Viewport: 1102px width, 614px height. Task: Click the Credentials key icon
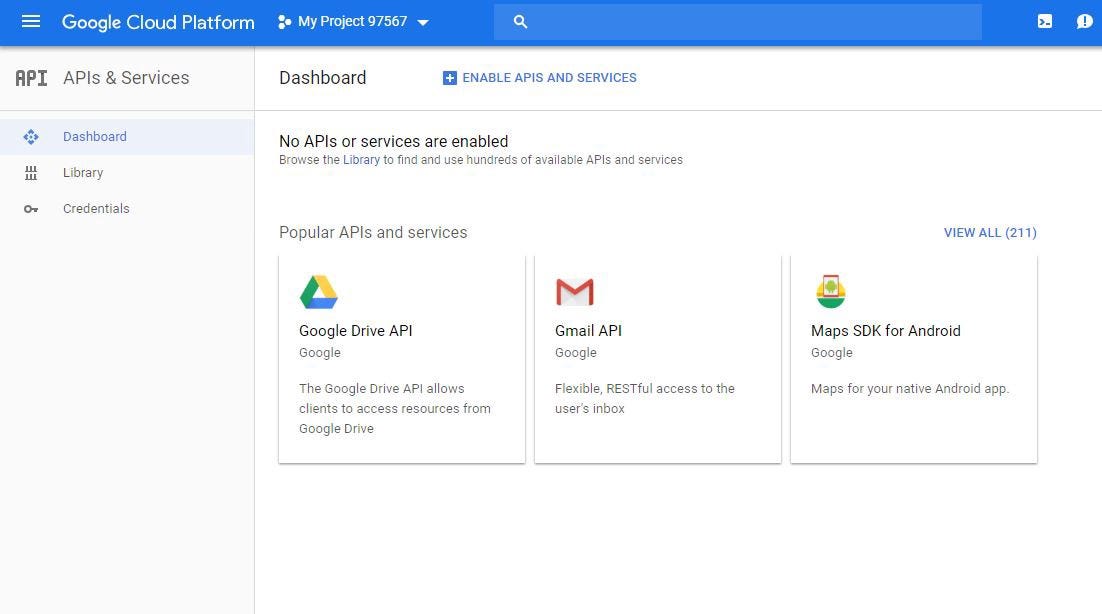point(31,209)
